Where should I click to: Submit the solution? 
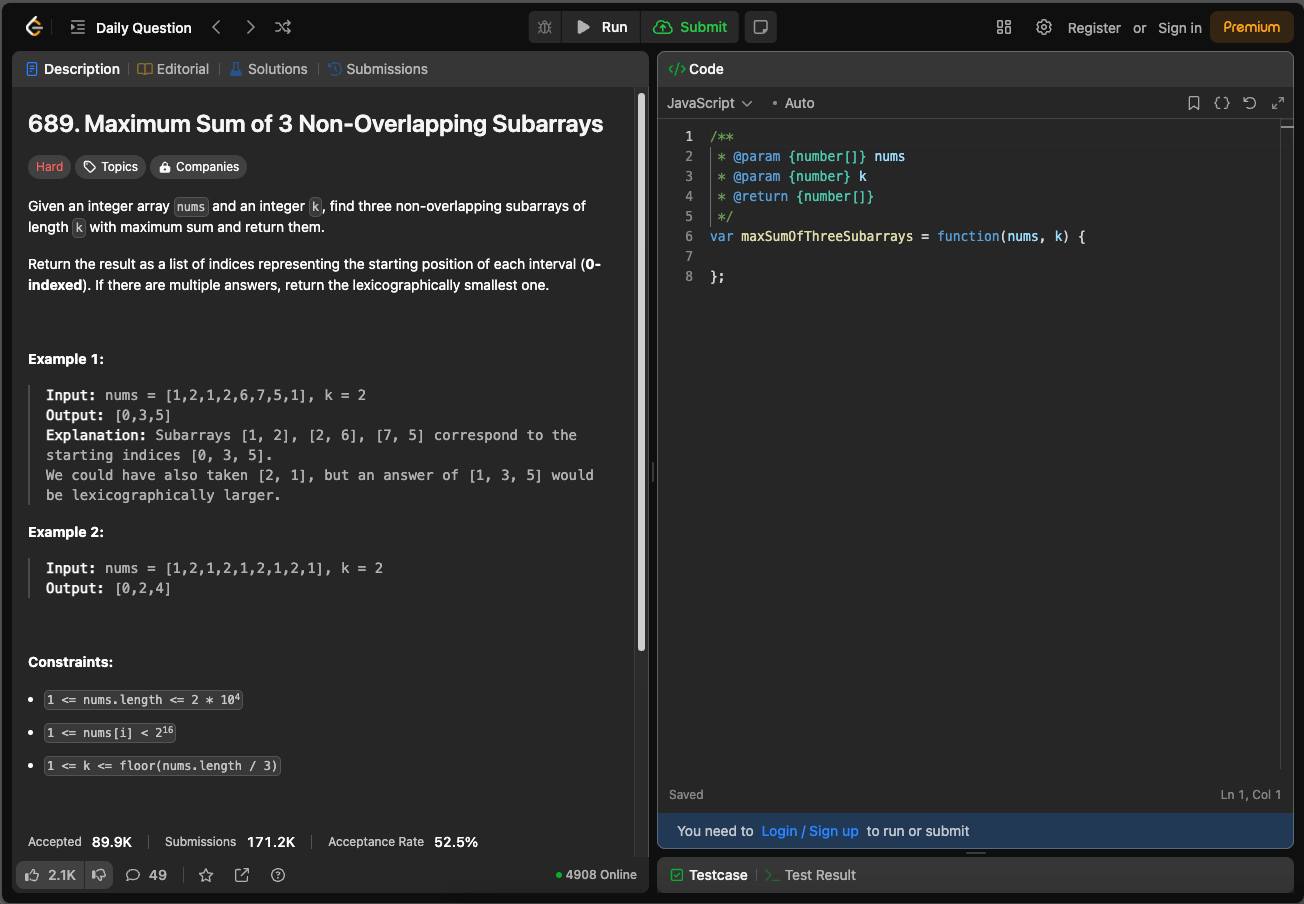tap(690, 27)
